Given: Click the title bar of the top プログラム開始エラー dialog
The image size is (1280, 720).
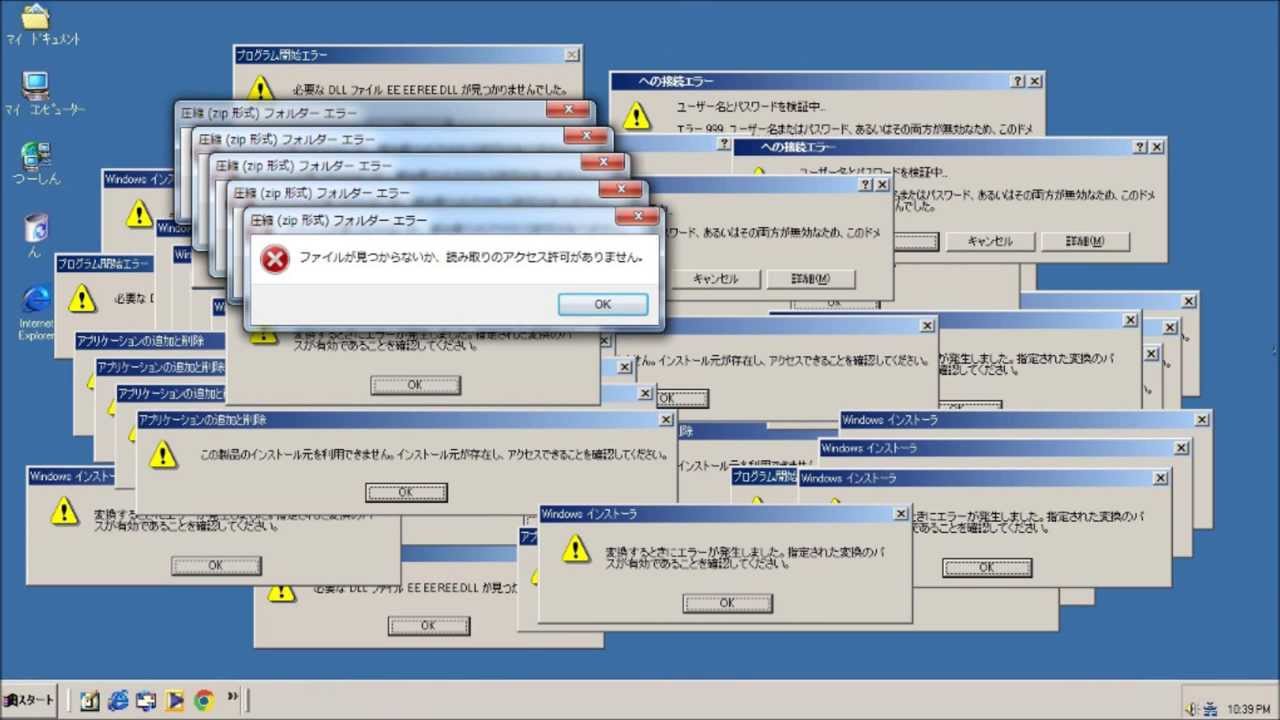Looking at the screenshot, I should coord(408,55).
